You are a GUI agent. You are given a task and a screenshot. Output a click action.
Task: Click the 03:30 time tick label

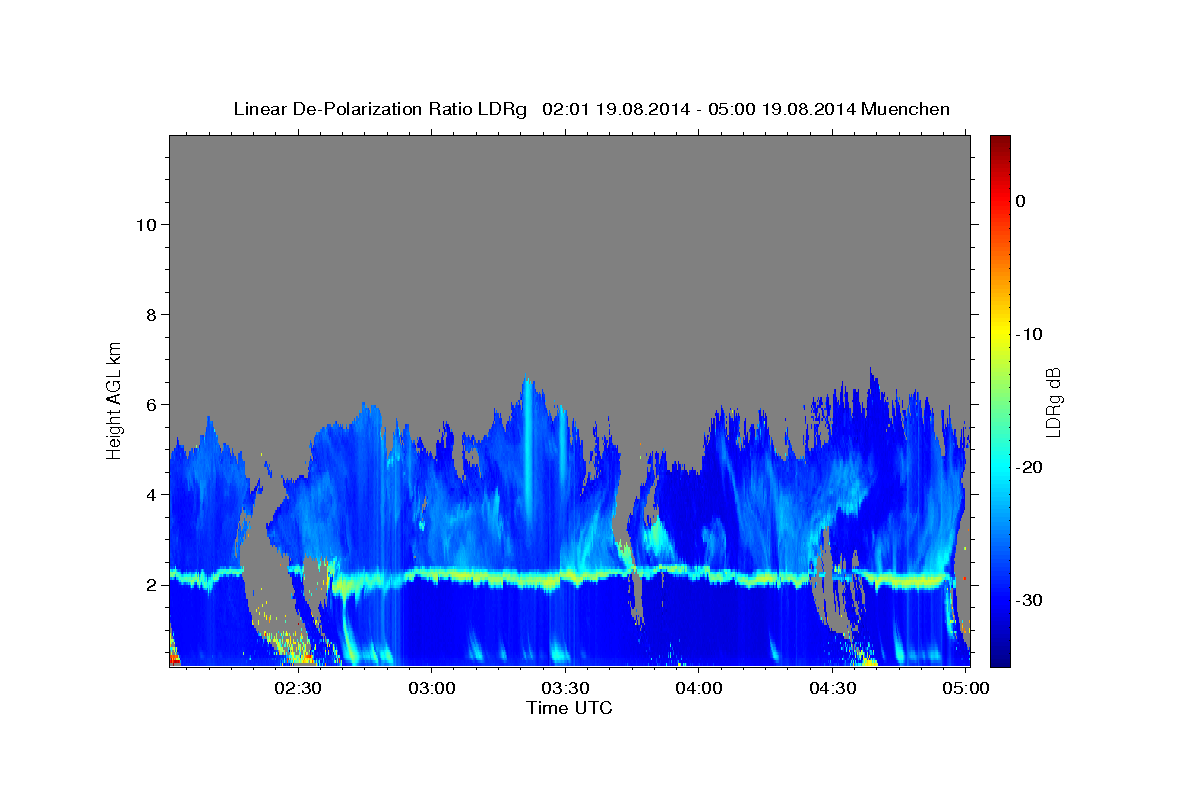click(x=565, y=688)
